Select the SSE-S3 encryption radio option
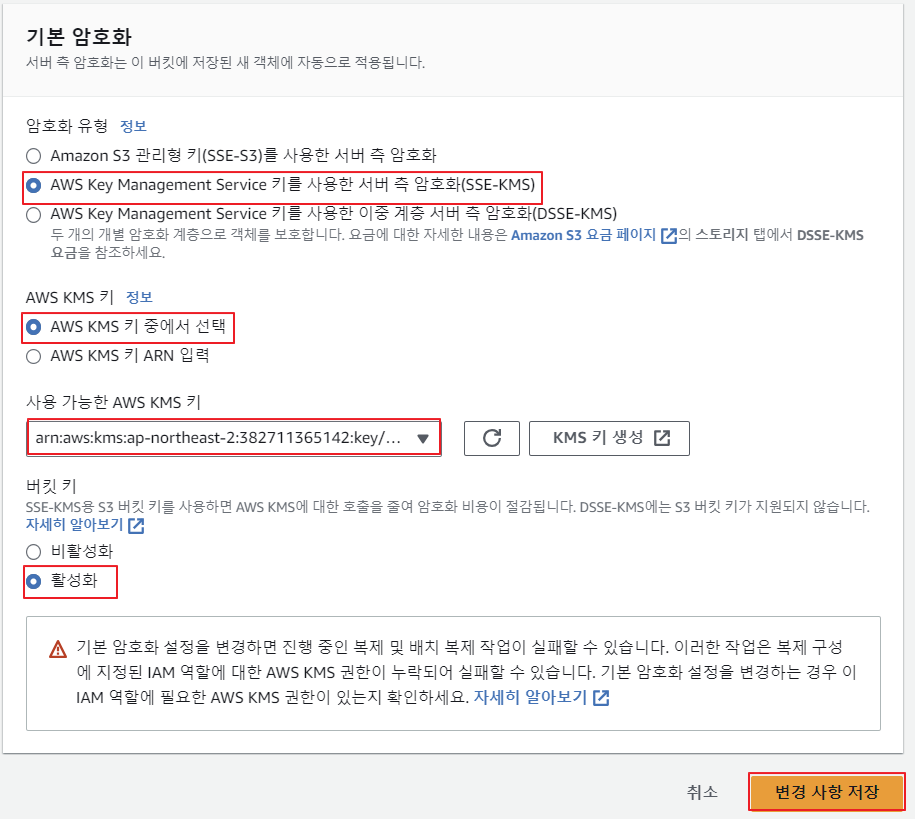 (34, 156)
